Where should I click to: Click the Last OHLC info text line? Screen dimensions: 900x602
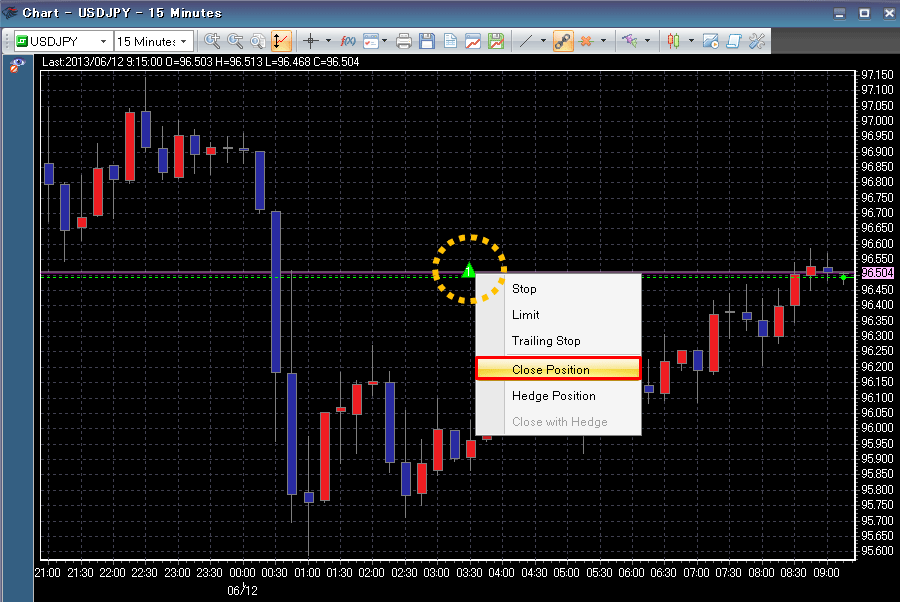(200, 61)
